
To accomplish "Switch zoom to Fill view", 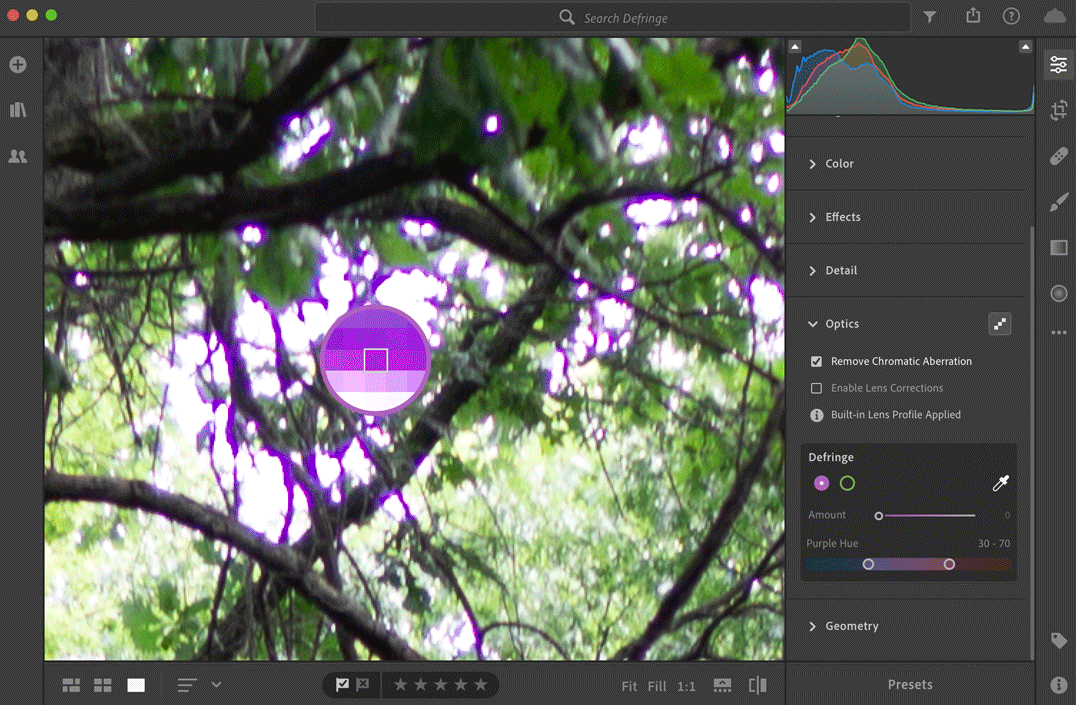I will [x=656, y=686].
